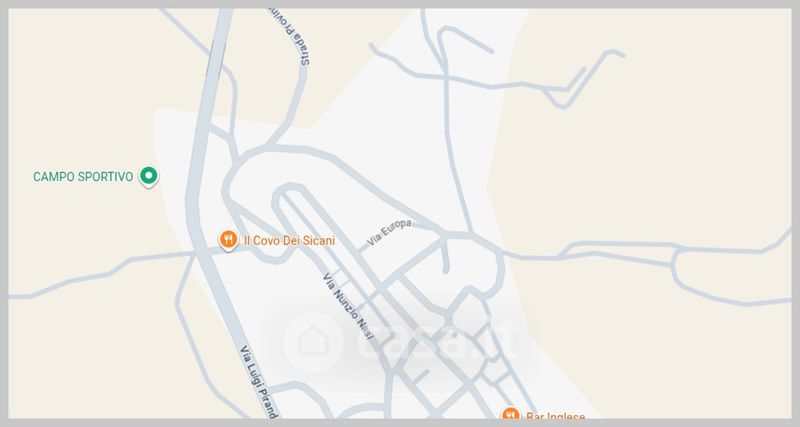Click the Via Europa street label

pyautogui.click(x=389, y=233)
